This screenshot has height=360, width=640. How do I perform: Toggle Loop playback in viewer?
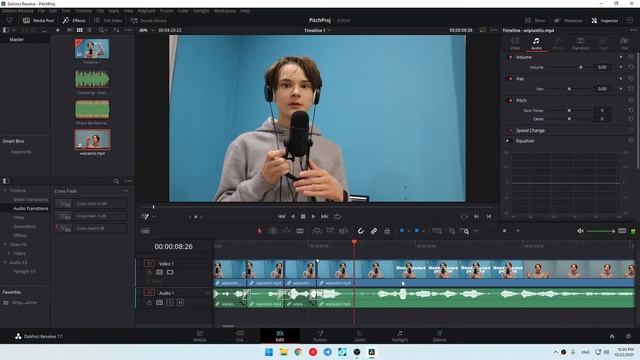coord(337,216)
